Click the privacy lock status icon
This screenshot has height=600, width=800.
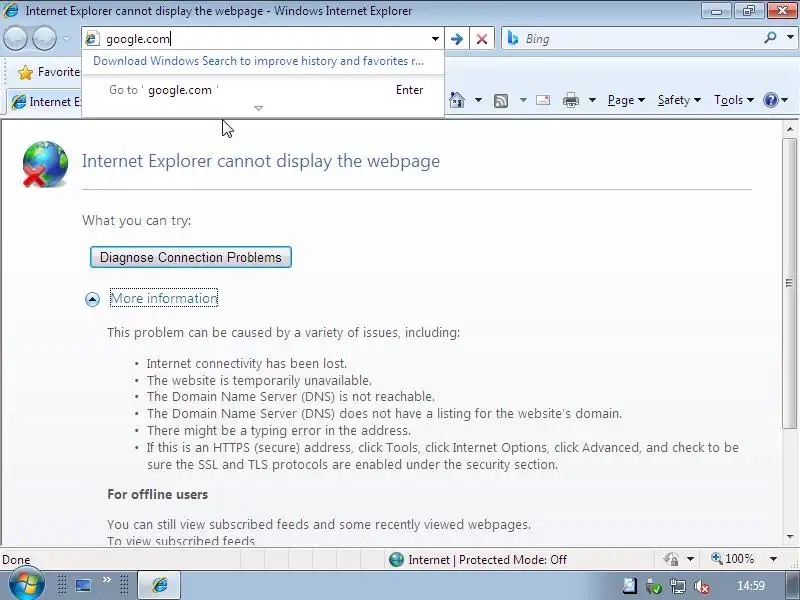[x=671, y=559]
